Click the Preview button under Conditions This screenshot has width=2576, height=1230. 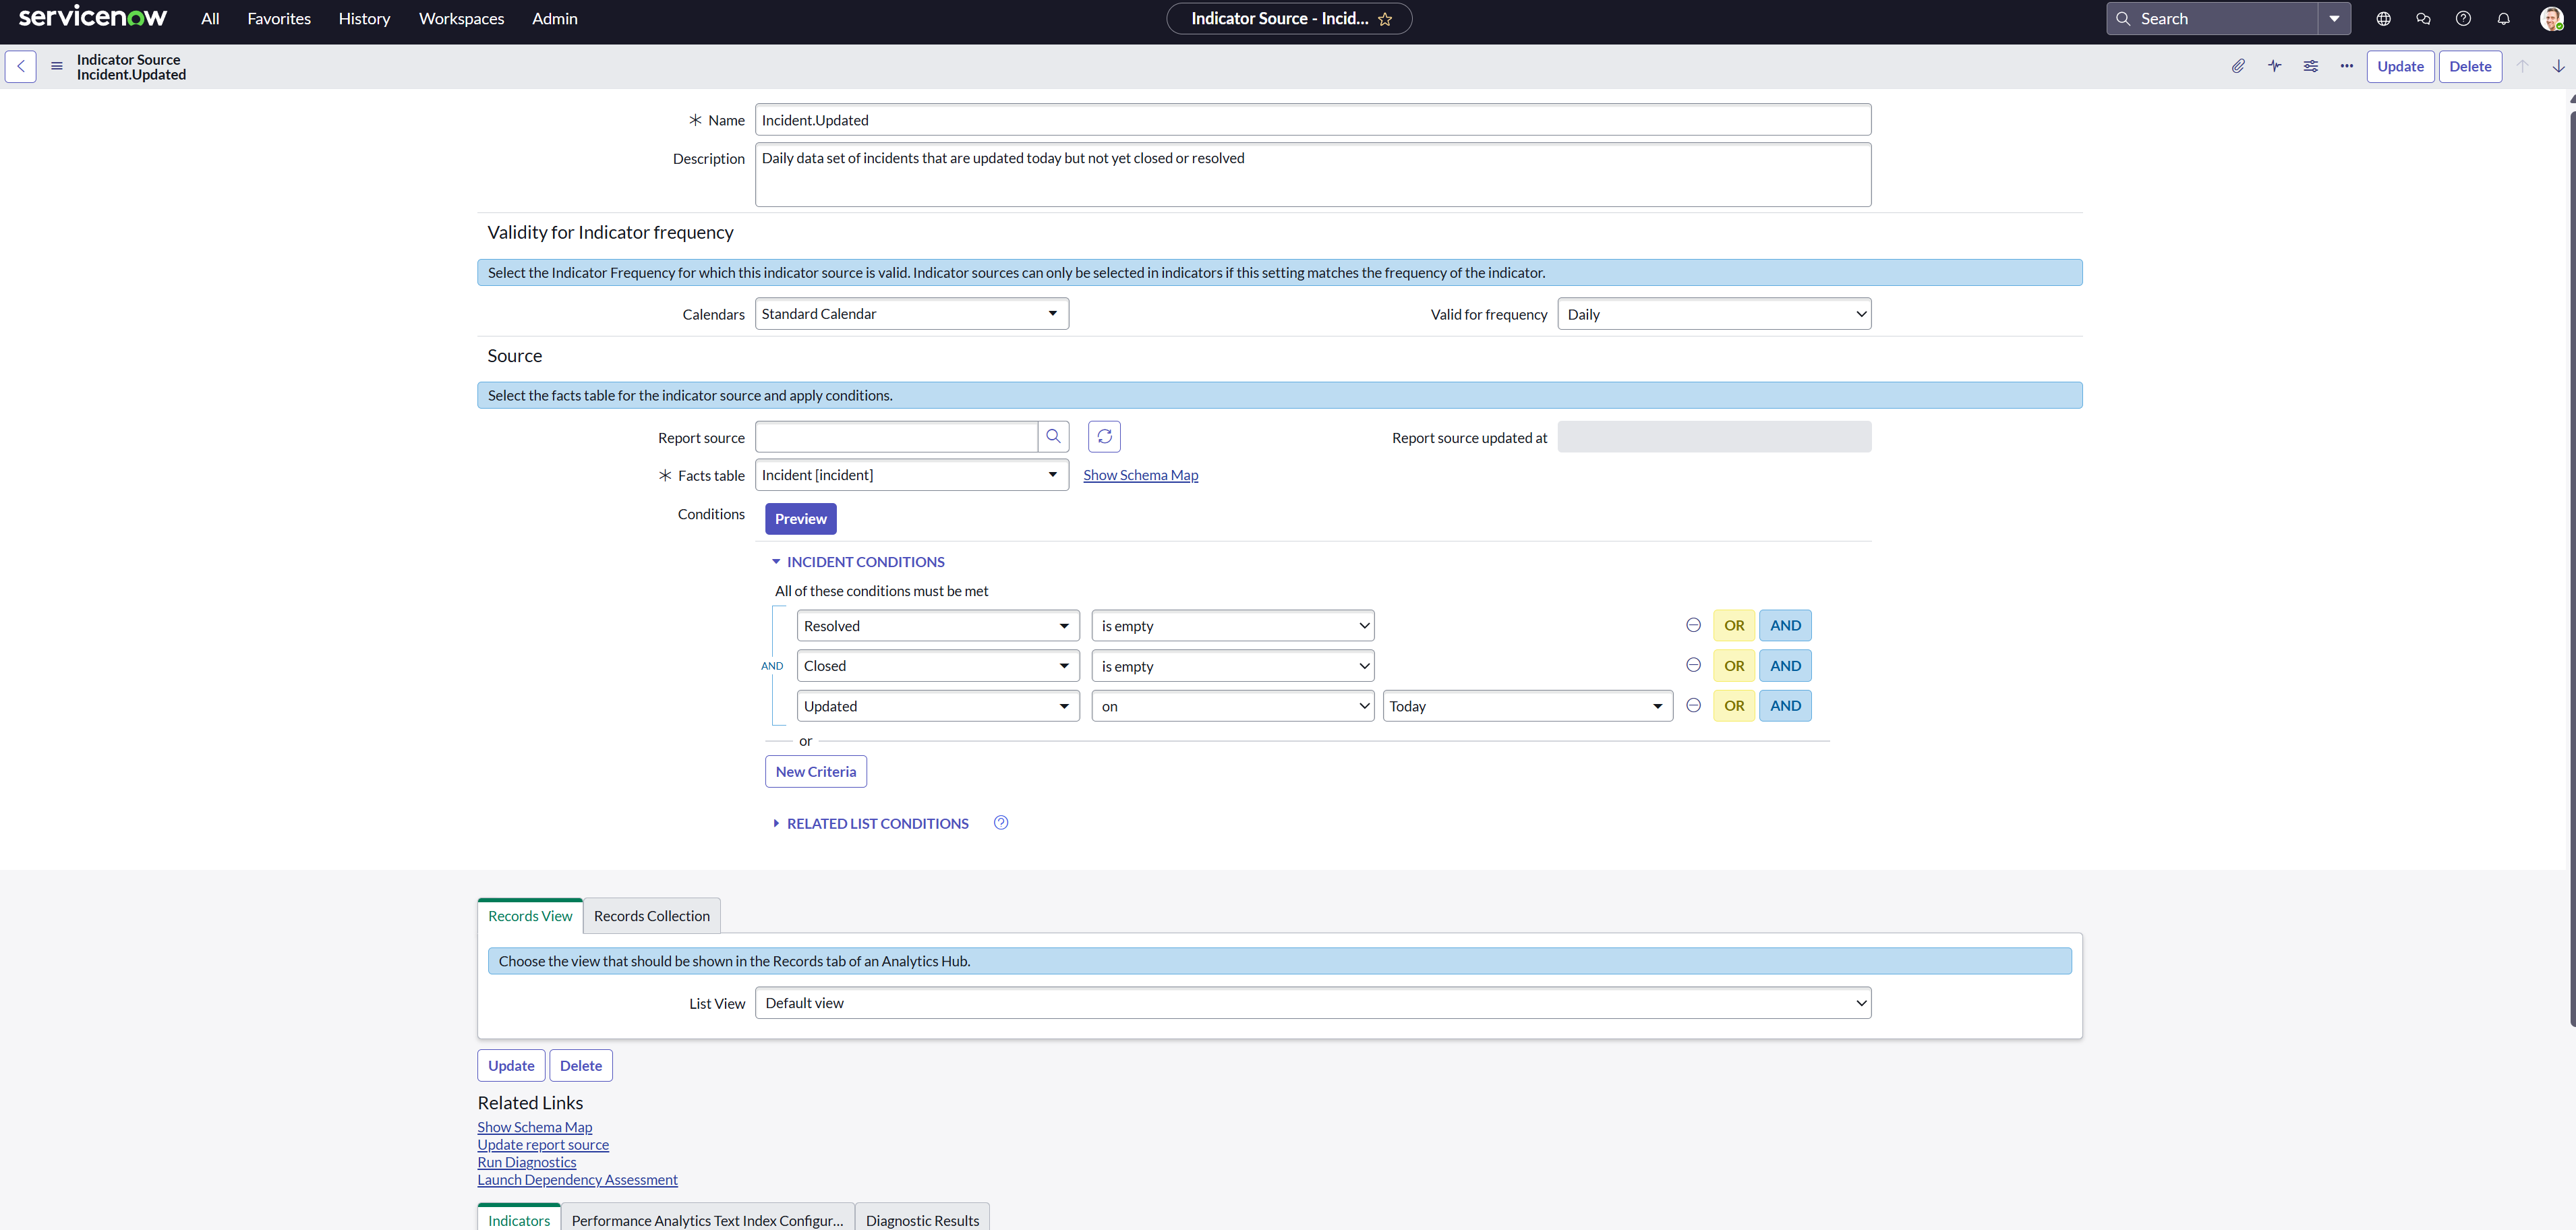(x=799, y=518)
